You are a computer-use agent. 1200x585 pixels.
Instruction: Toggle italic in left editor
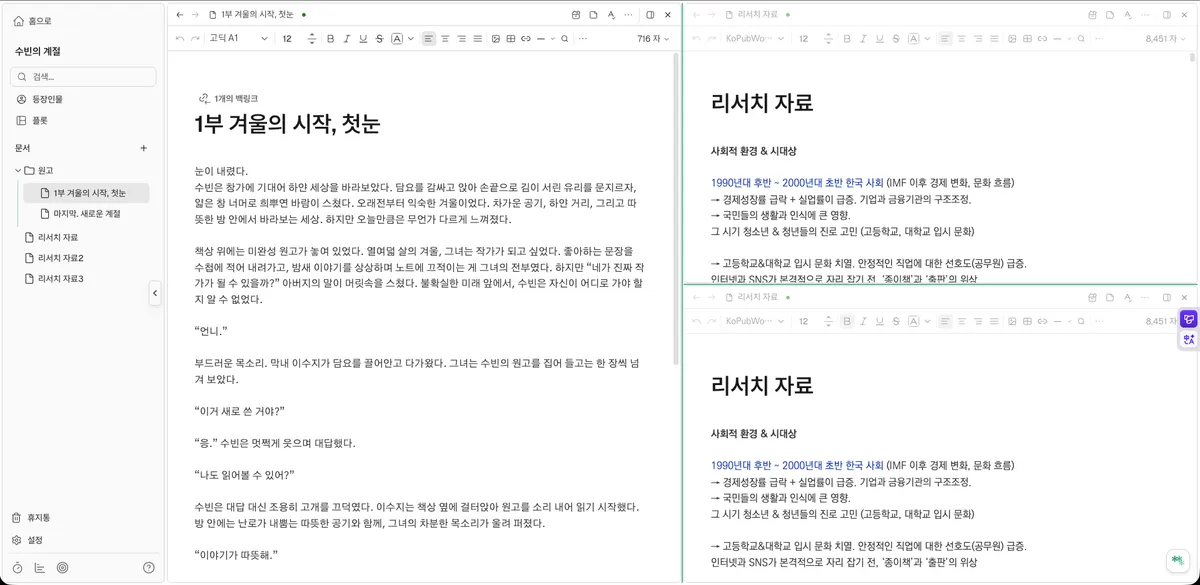click(x=347, y=39)
